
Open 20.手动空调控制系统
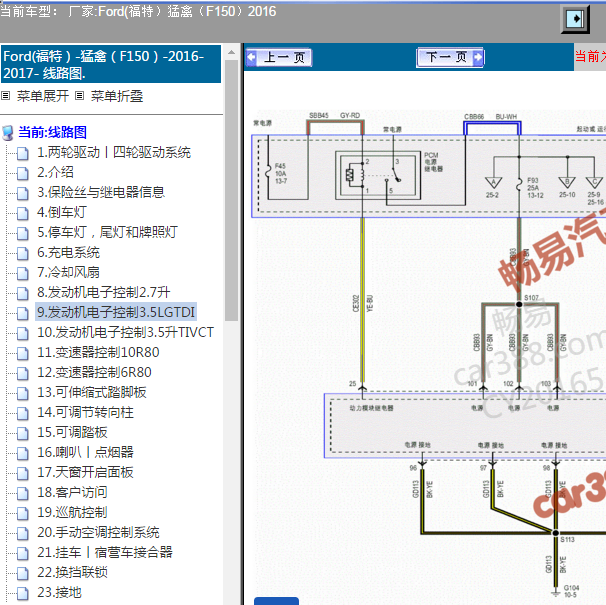tap(98, 533)
